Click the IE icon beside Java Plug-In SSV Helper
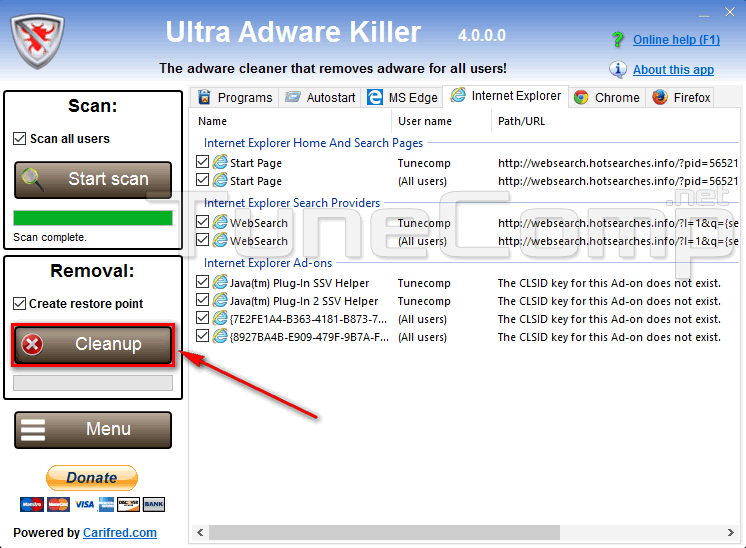Screen dimensions: 746x548 (x=220, y=282)
